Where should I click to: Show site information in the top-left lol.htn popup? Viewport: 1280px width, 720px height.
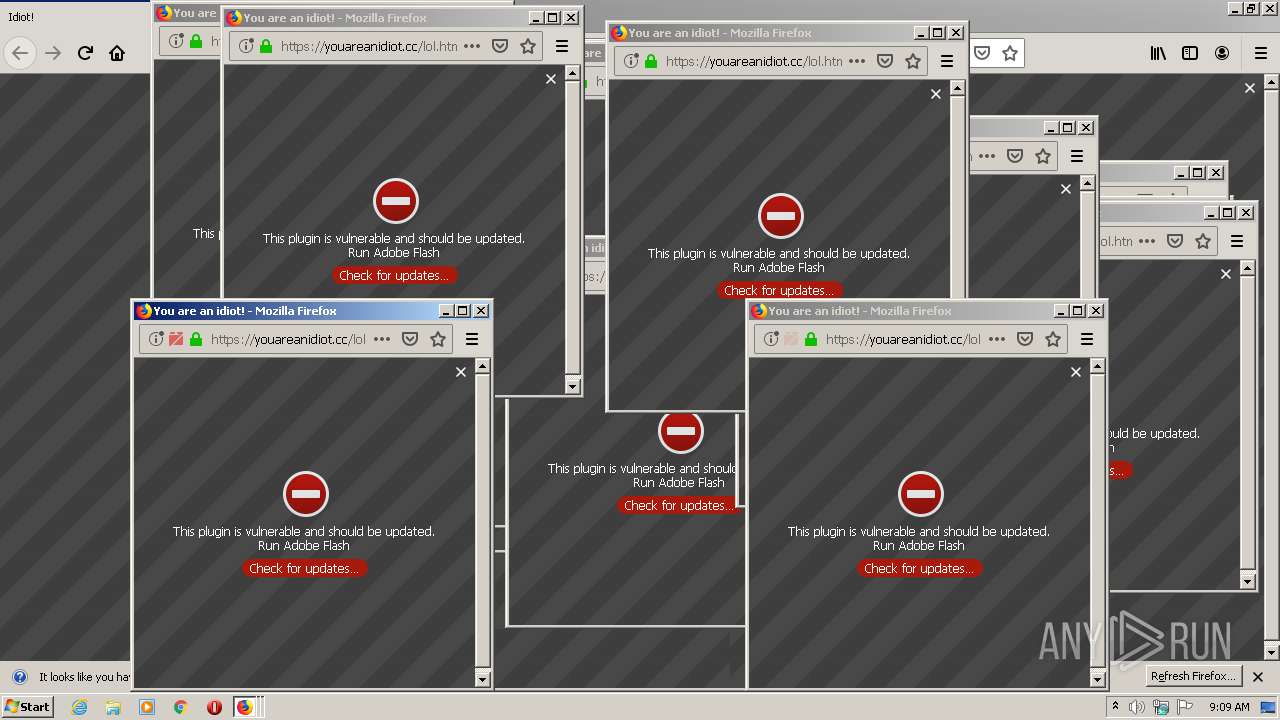[246, 46]
